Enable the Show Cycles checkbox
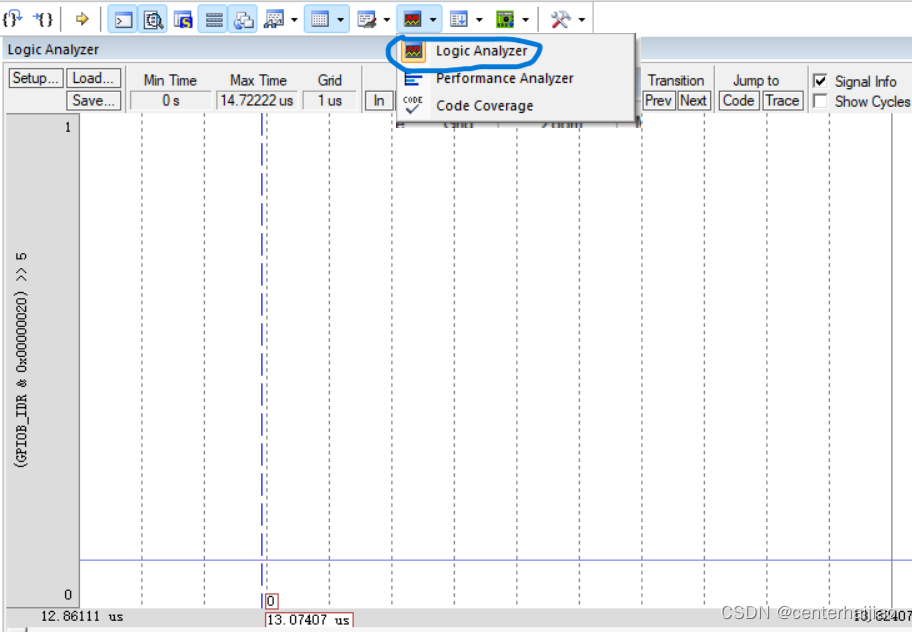912x632 pixels. tap(822, 101)
